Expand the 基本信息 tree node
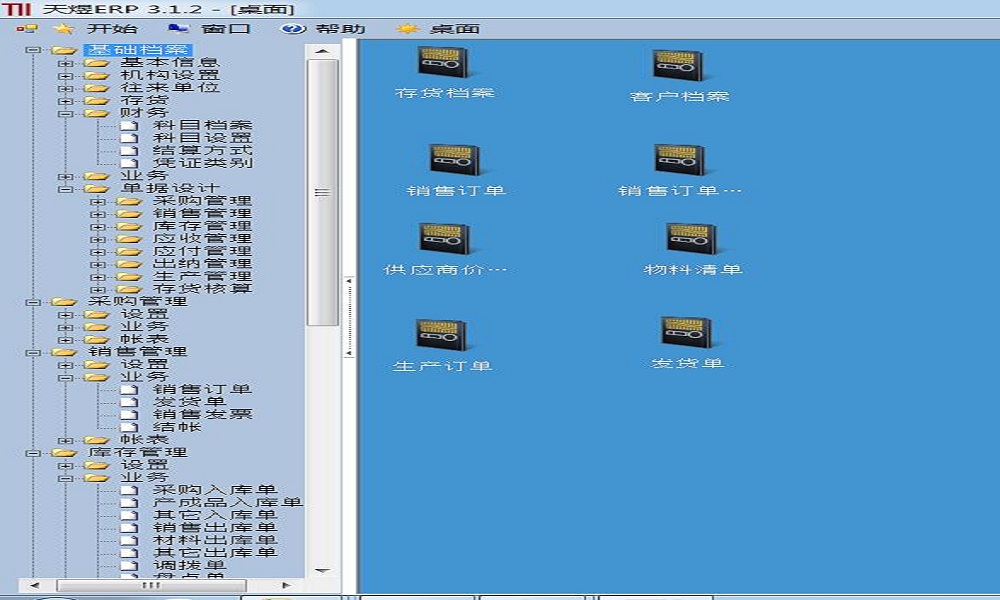The height and width of the screenshot is (600, 1000). (66, 63)
